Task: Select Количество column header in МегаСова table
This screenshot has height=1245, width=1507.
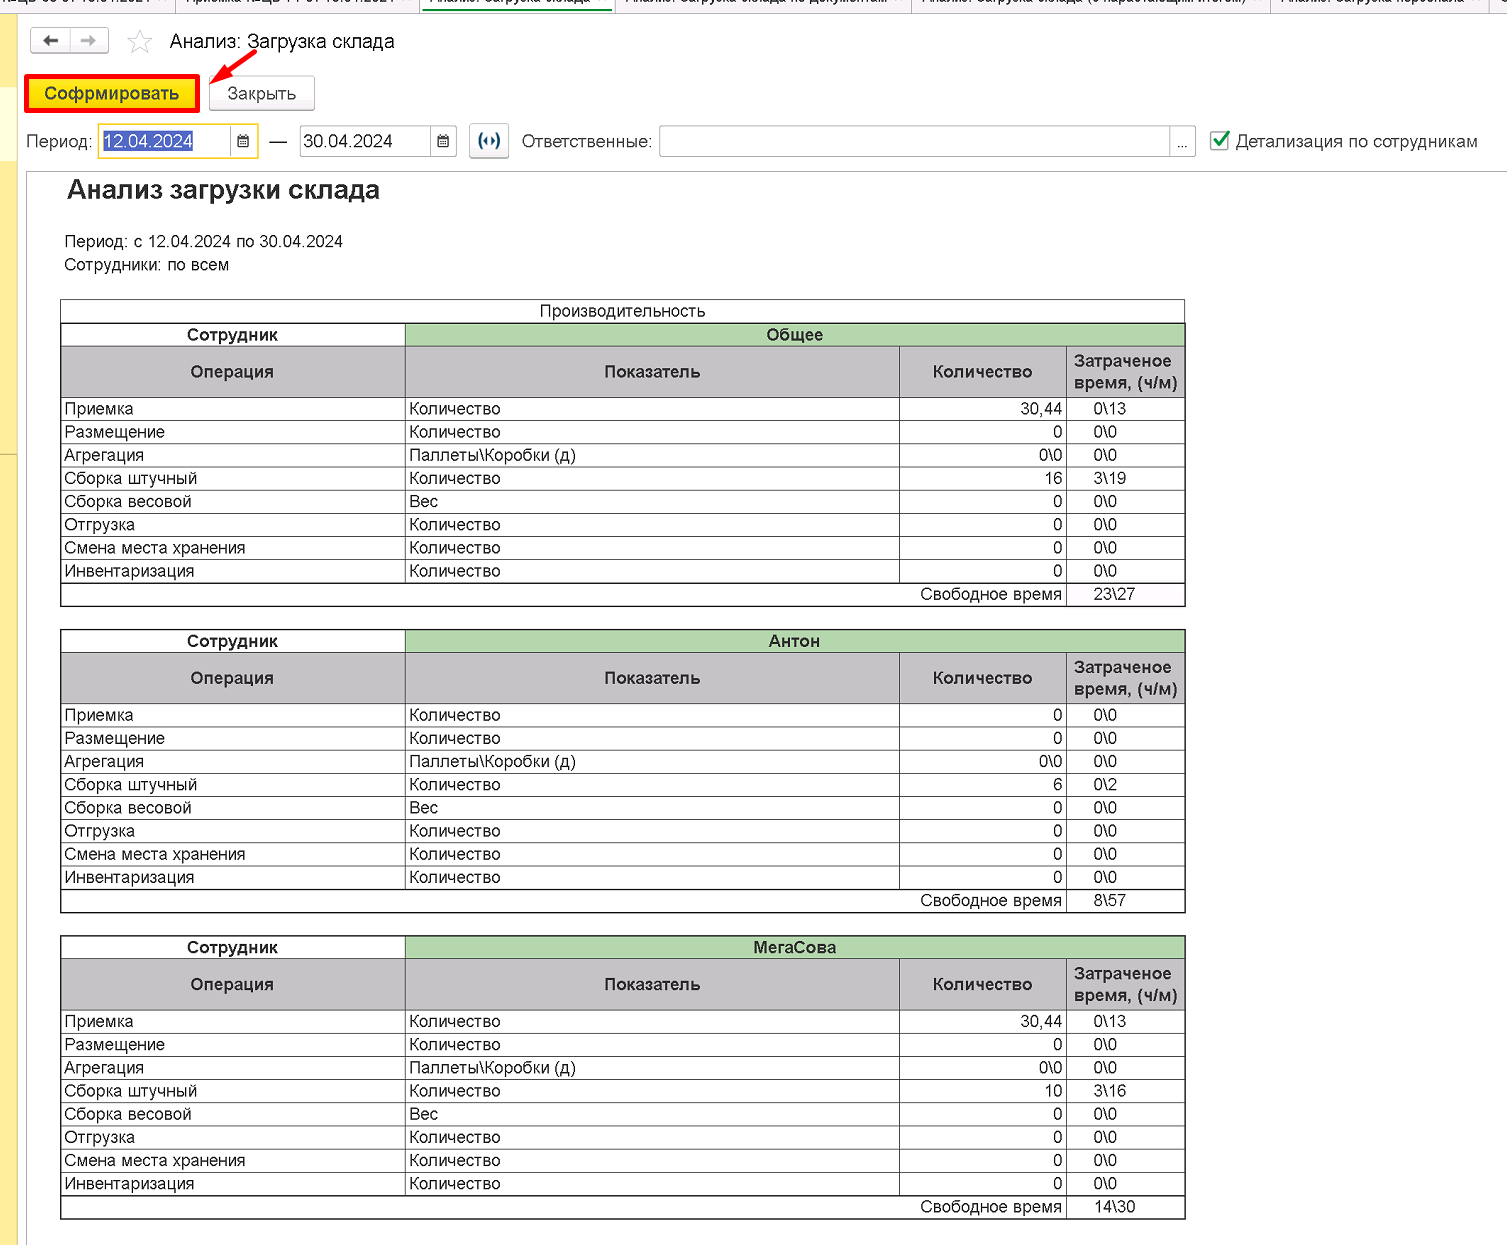Action: pyautogui.click(x=983, y=984)
